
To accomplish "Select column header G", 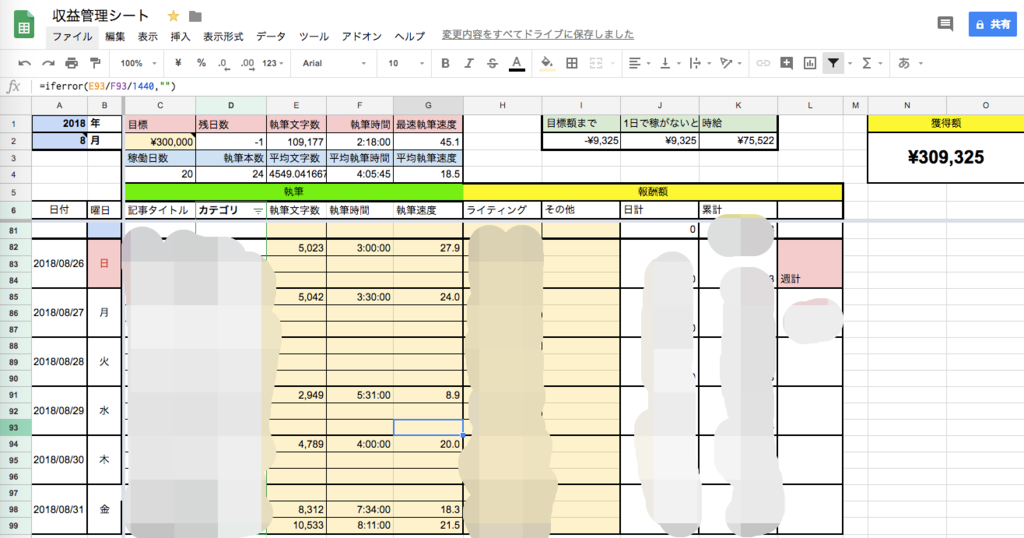I will pos(428,105).
